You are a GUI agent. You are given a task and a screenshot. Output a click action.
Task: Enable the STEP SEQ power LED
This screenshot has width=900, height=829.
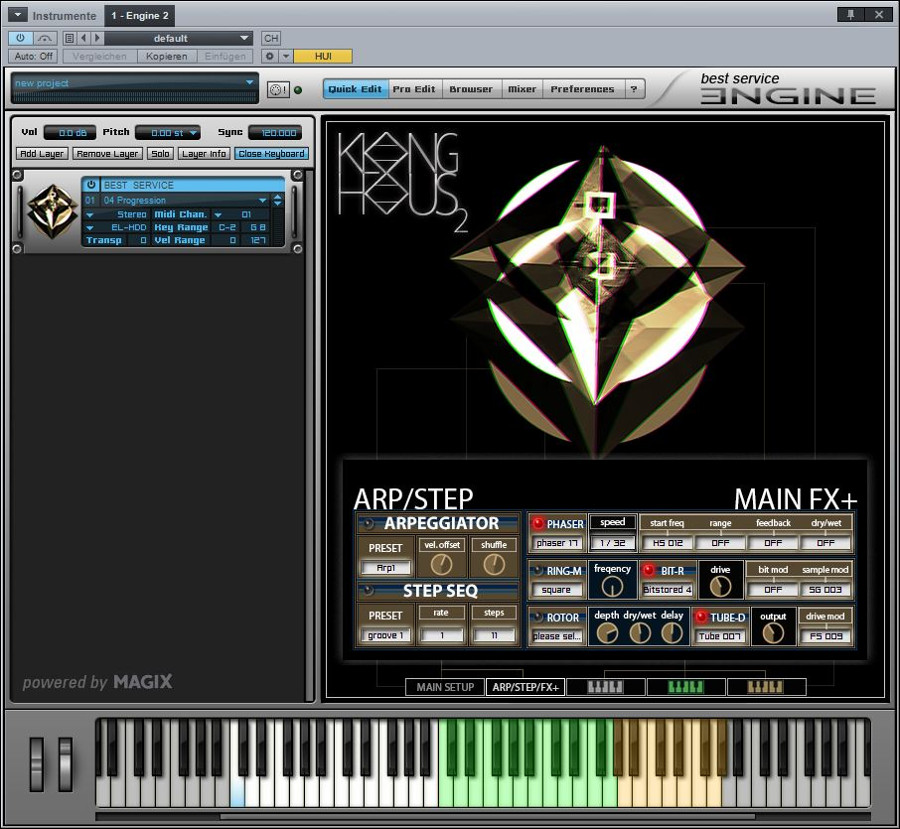pos(368,590)
